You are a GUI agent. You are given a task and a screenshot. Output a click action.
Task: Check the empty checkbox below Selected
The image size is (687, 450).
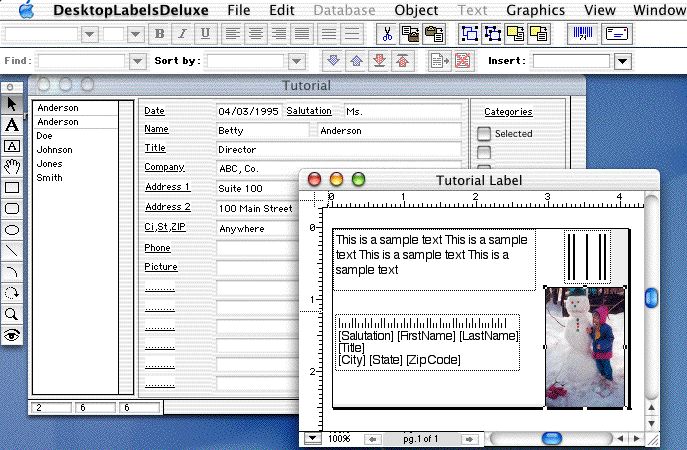[x=484, y=152]
